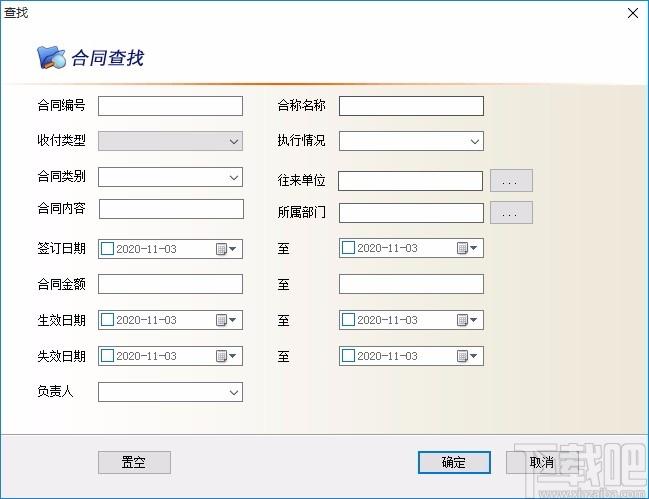This screenshot has height=499, width=649.
Task: Expand the 收付类型 dropdown
Action: point(233,141)
